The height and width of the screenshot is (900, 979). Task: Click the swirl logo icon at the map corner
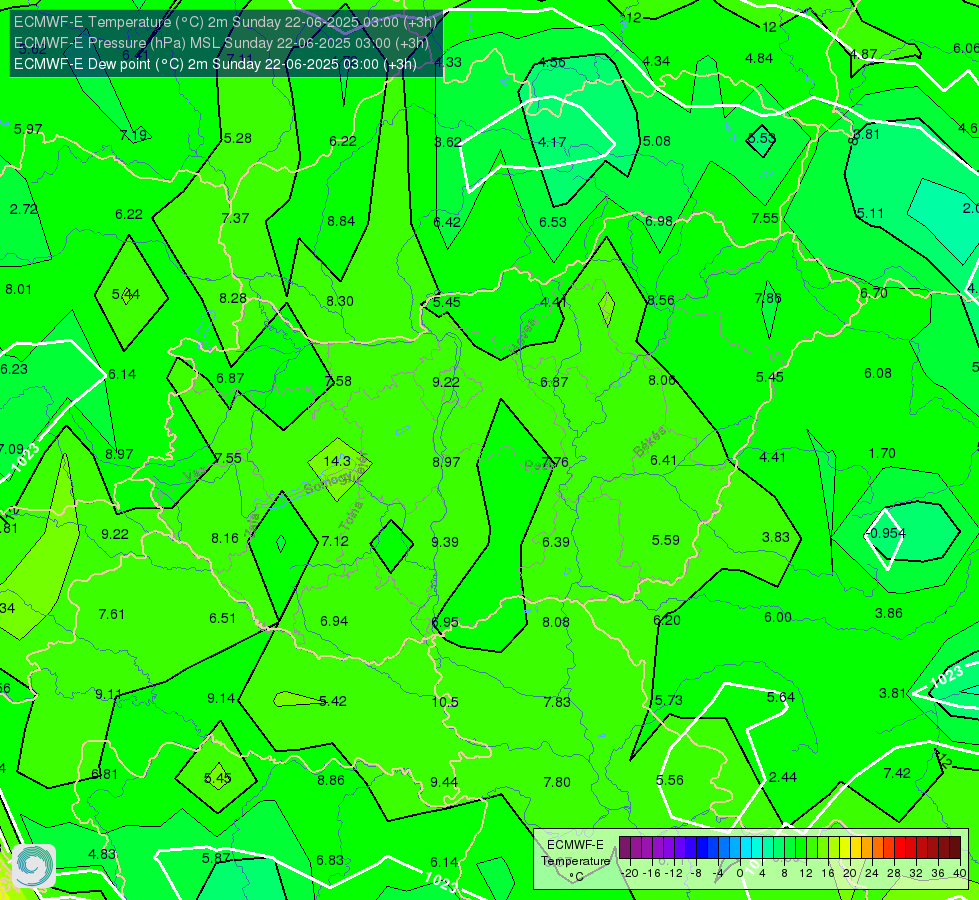click(x=34, y=866)
